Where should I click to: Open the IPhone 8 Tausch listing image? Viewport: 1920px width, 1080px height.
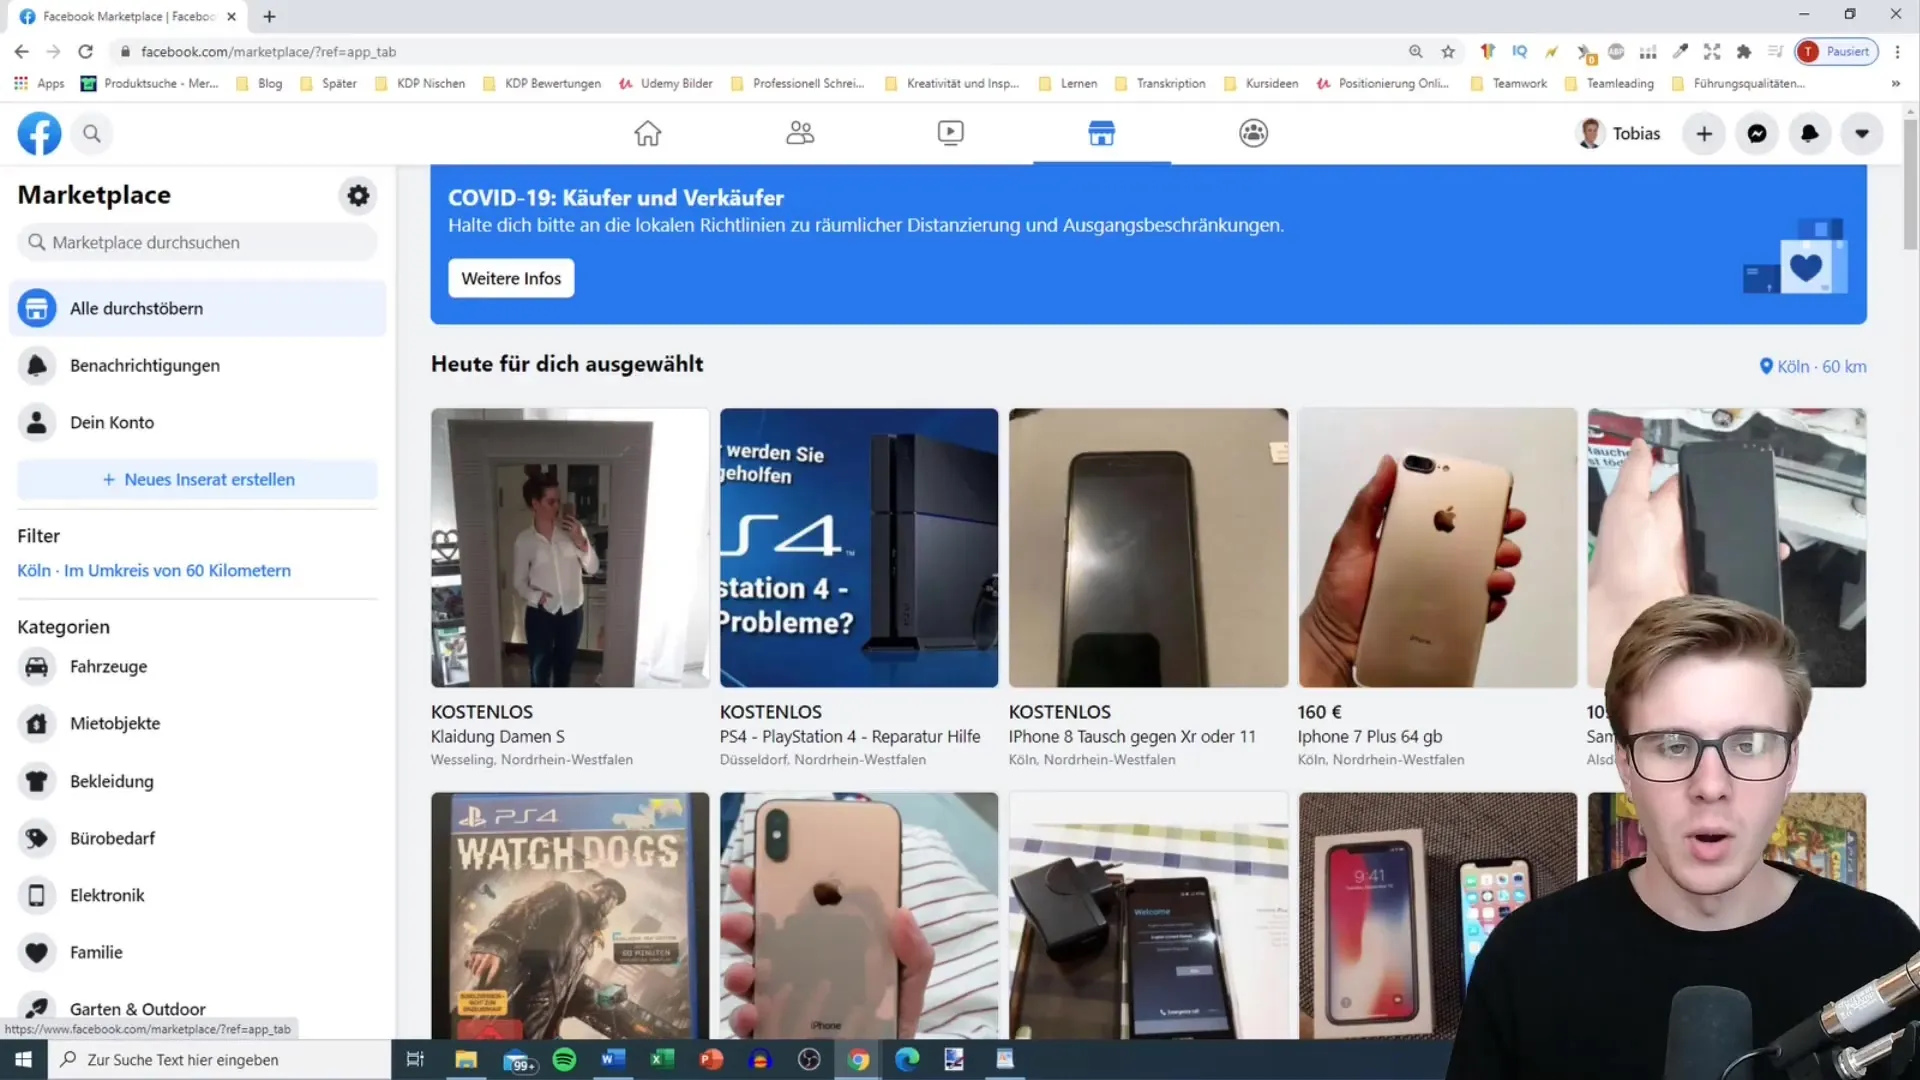point(1148,547)
